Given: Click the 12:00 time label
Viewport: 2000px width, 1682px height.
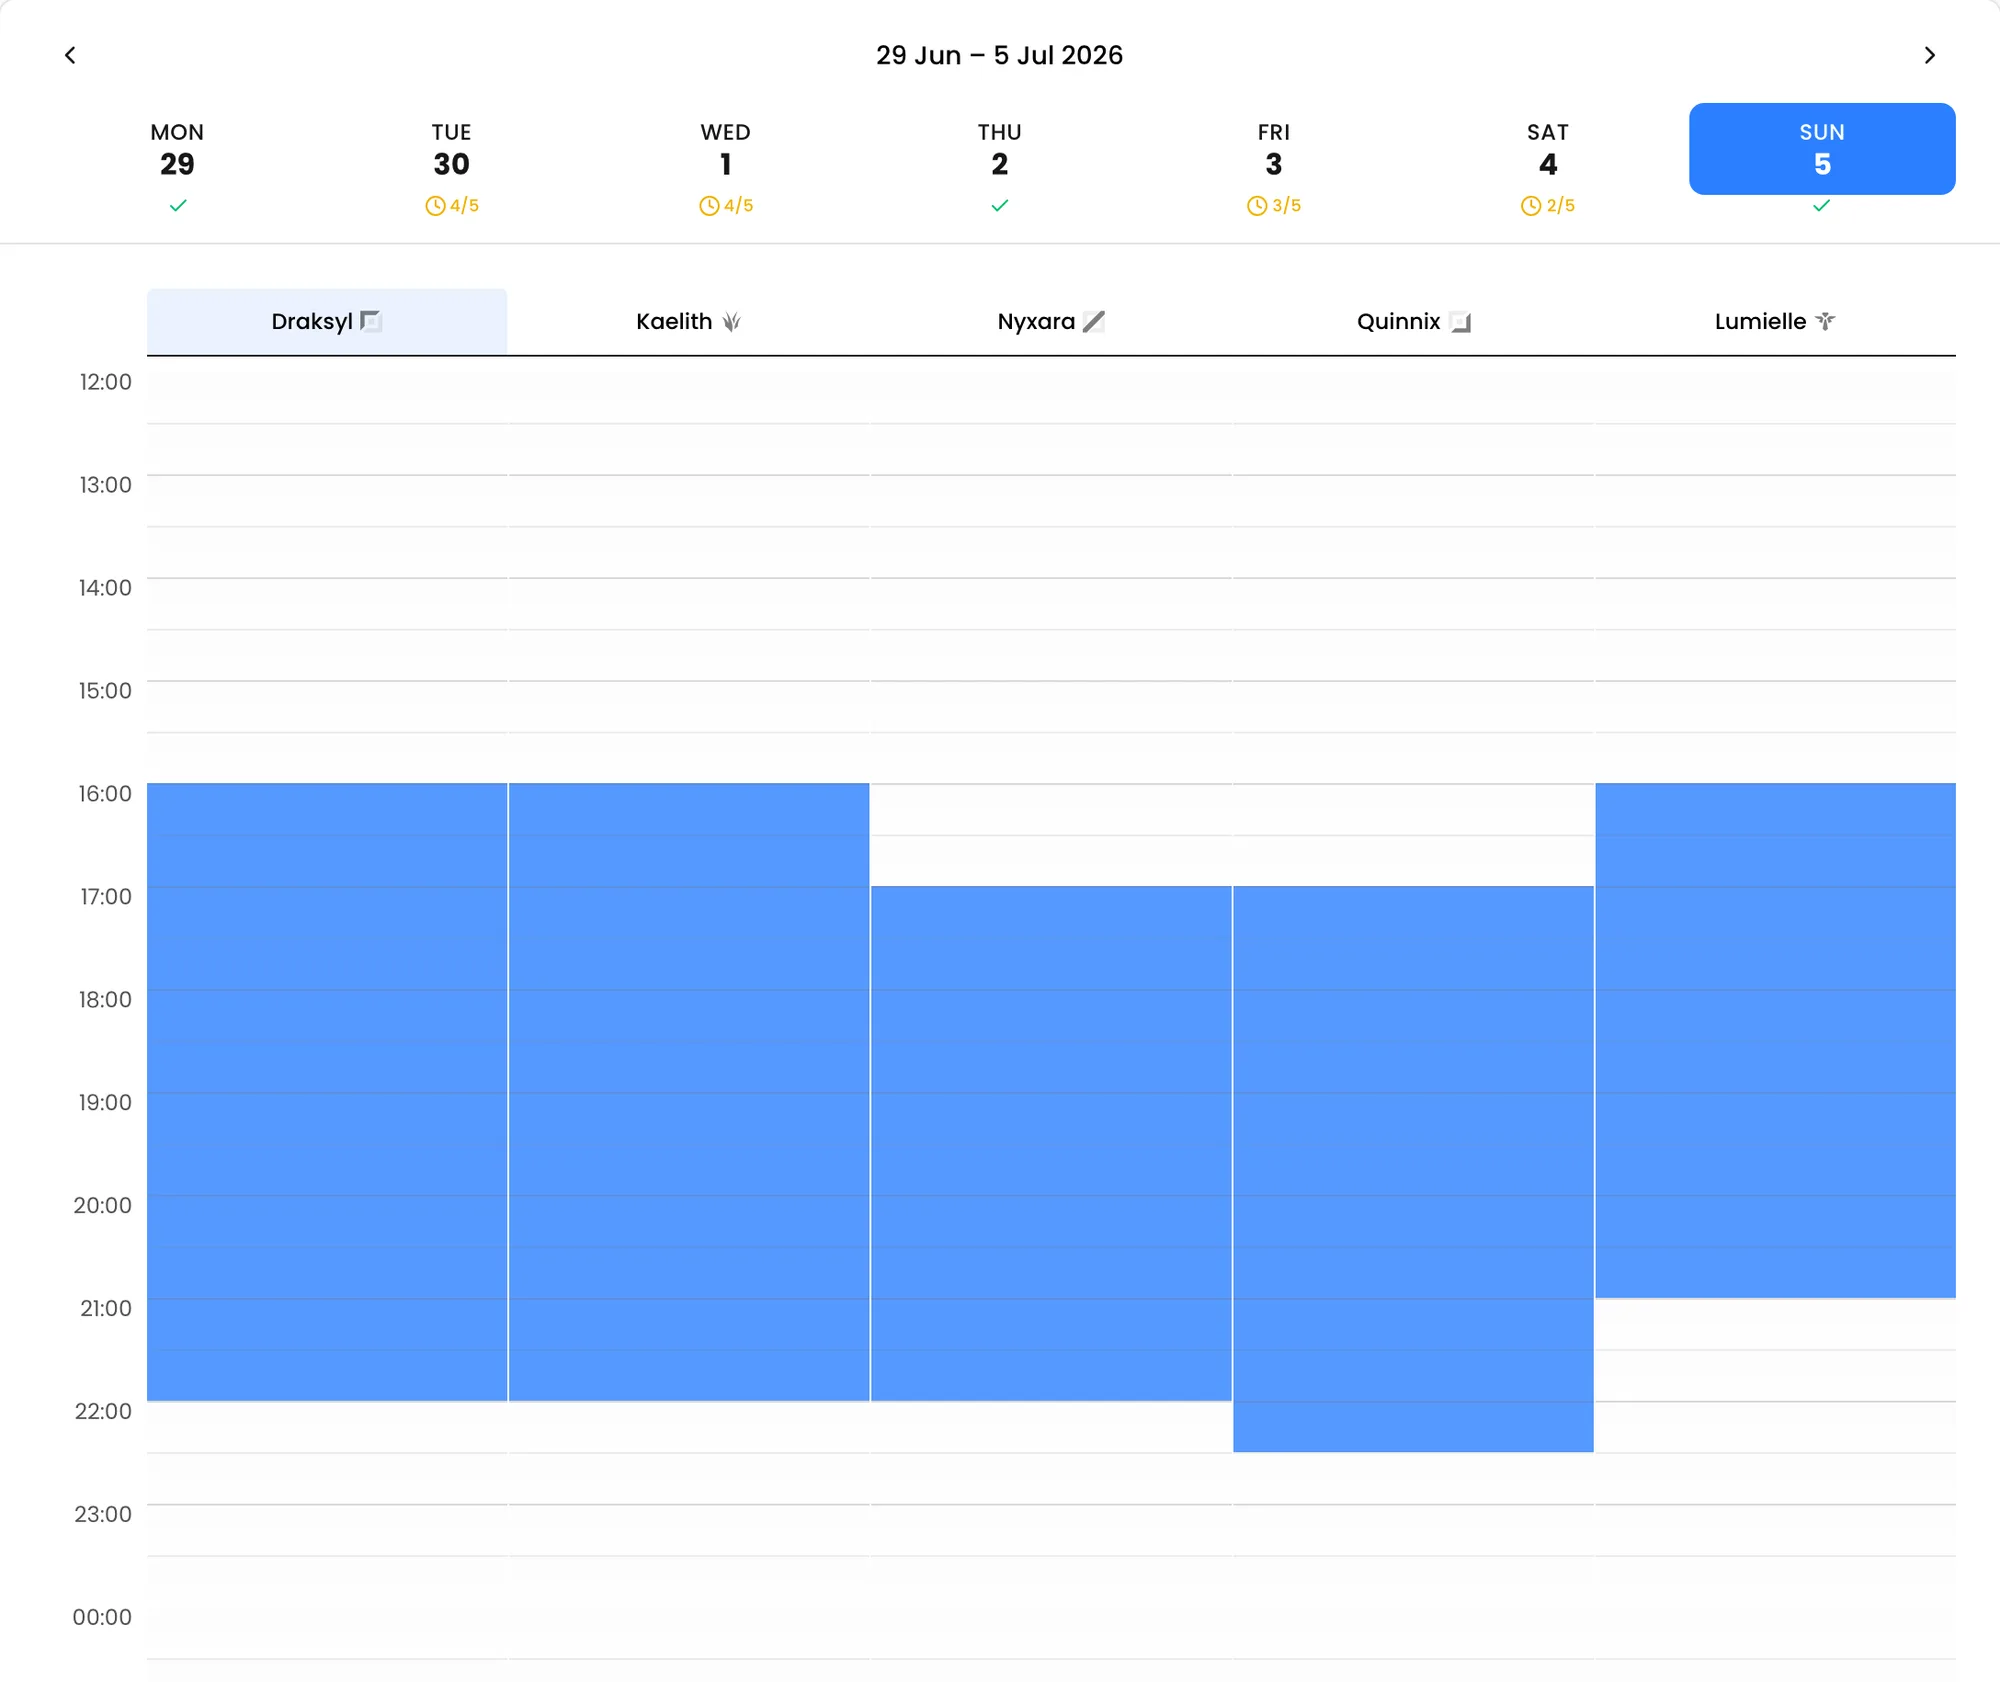Looking at the screenshot, I should click(105, 382).
